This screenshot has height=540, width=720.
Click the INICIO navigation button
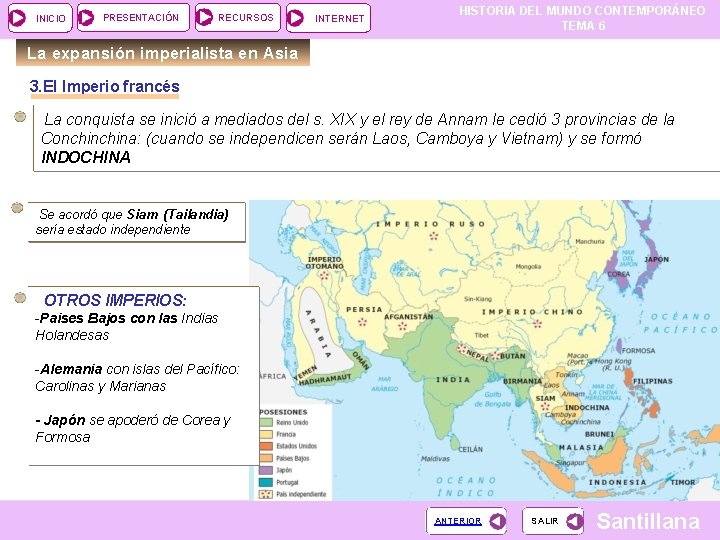(40, 18)
